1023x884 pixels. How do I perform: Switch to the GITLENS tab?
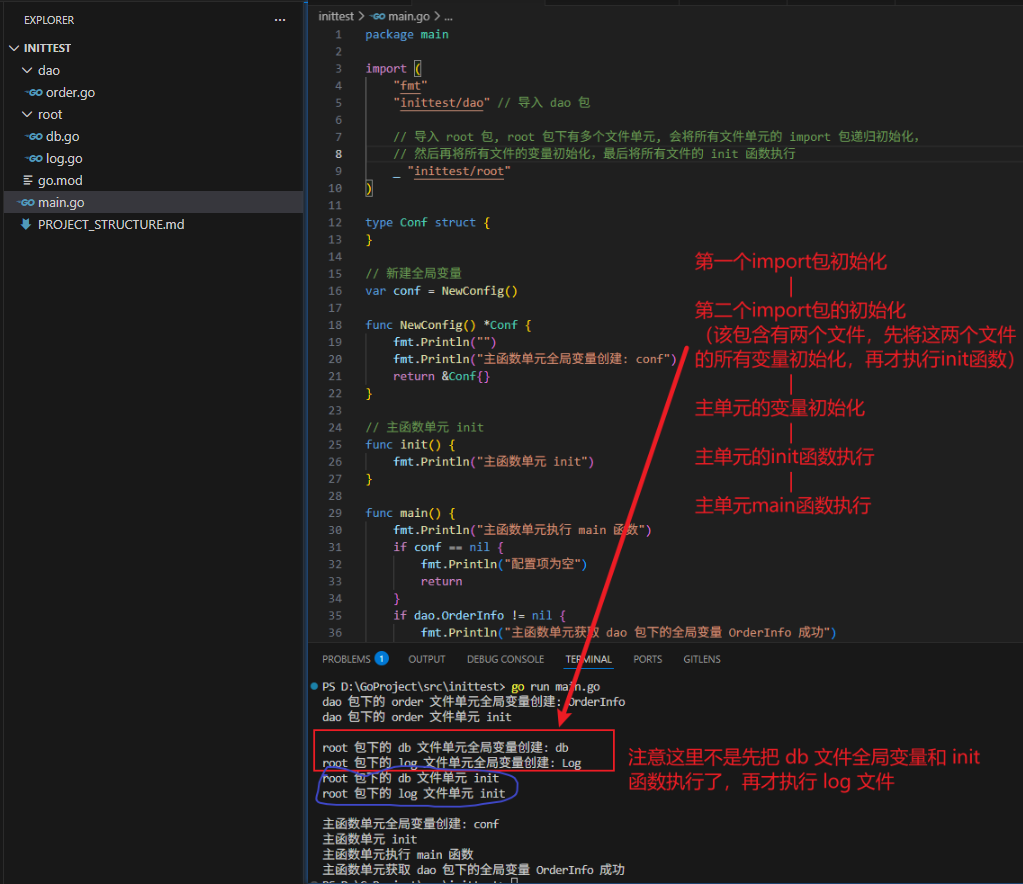(x=702, y=659)
